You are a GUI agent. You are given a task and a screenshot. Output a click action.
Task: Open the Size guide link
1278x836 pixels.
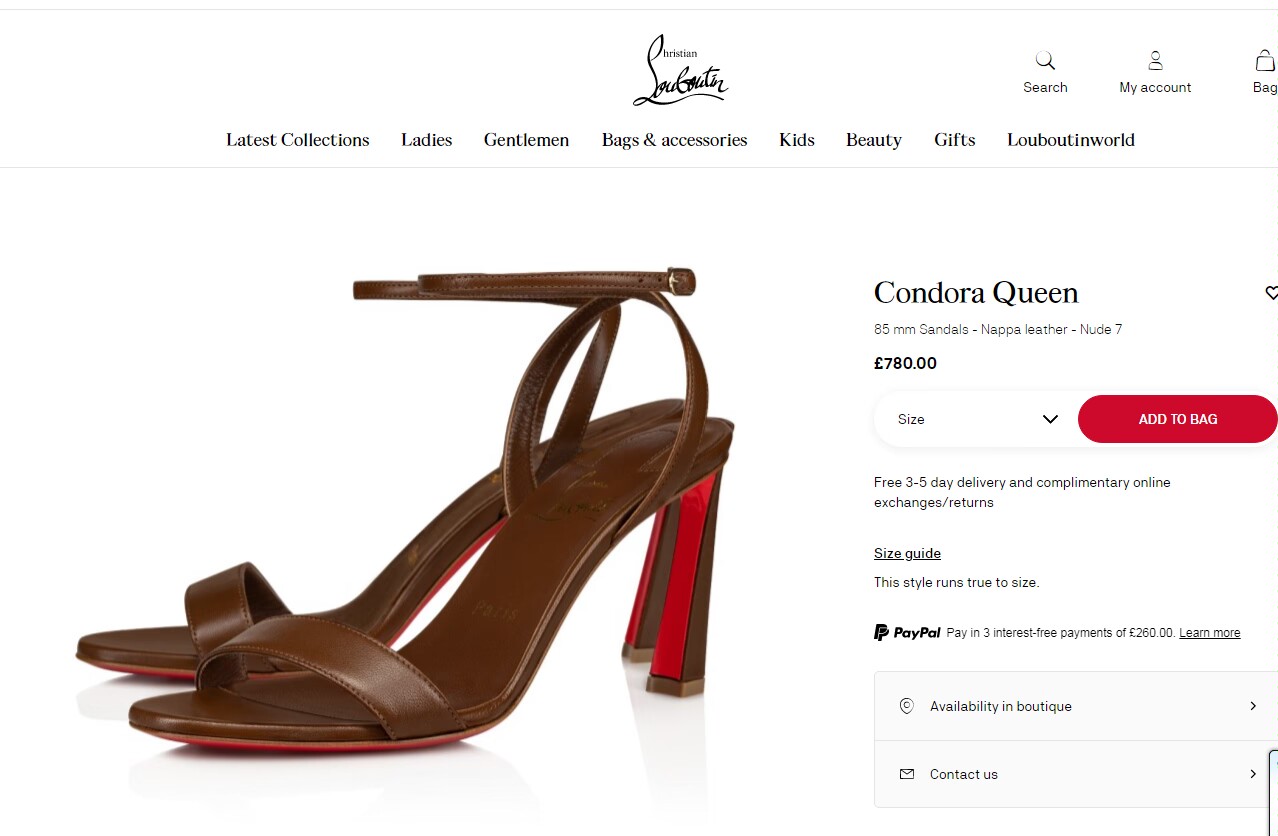907,553
